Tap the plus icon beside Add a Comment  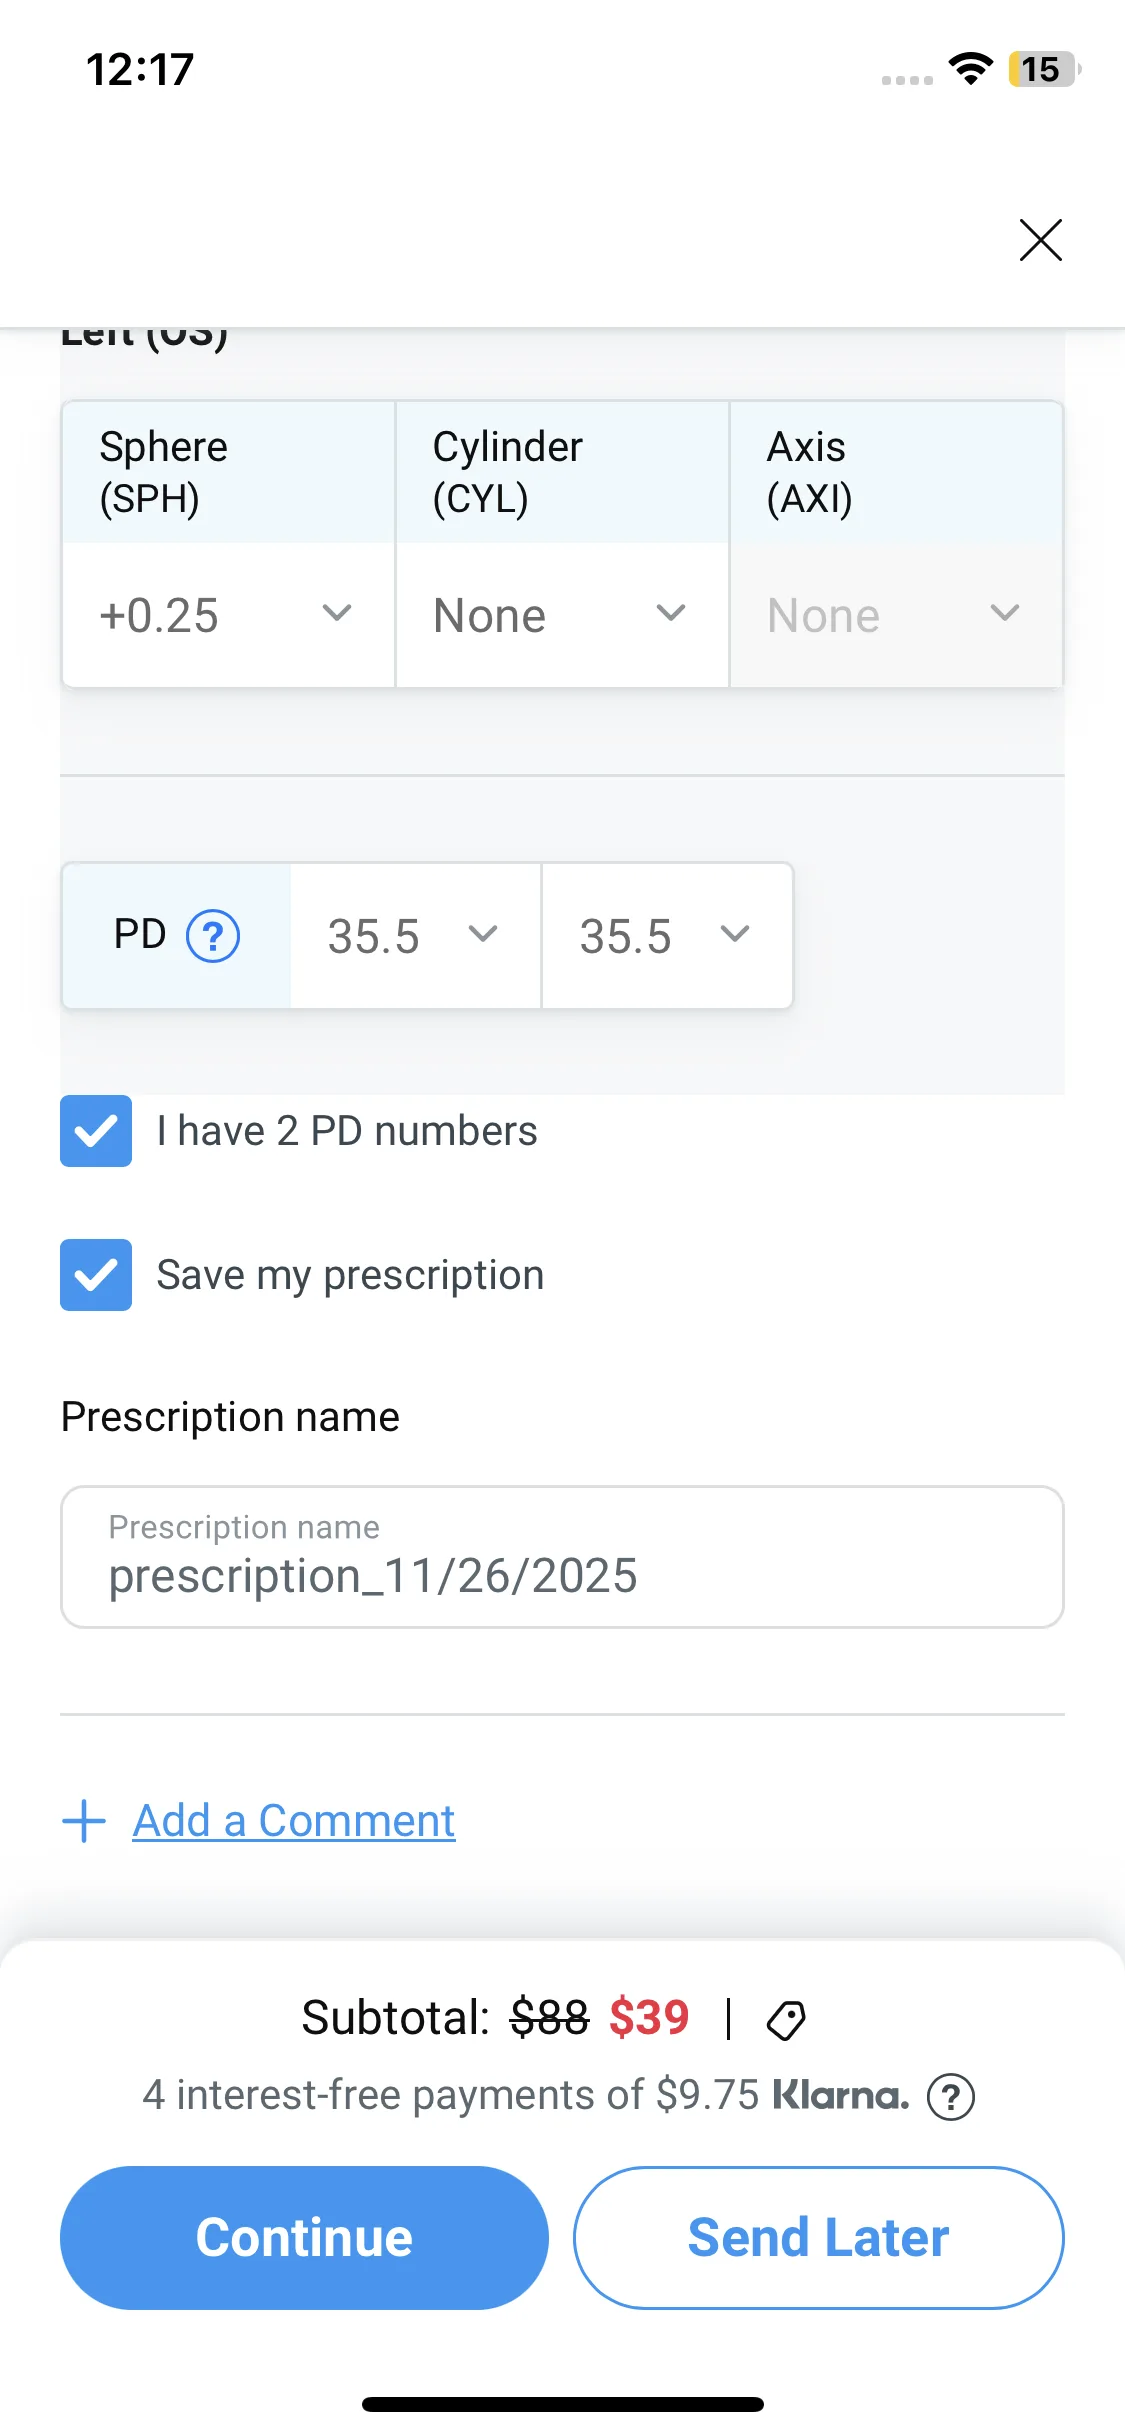pyautogui.click(x=84, y=1821)
